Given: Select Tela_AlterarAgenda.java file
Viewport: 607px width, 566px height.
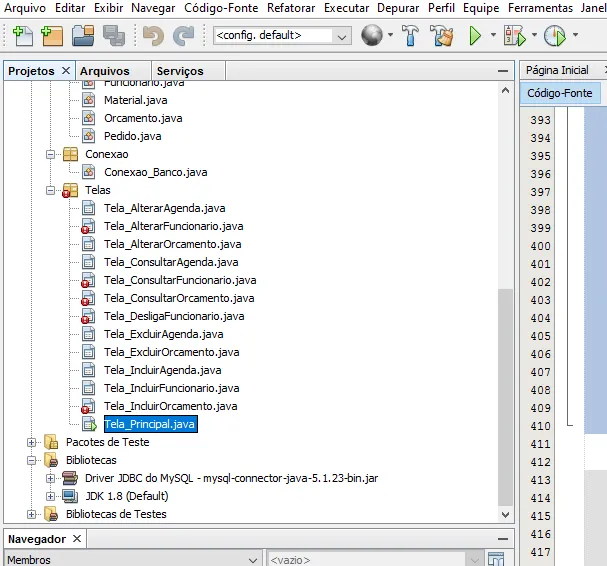Looking at the screenshot, I should pyautogui.click(x=165, y=208).
